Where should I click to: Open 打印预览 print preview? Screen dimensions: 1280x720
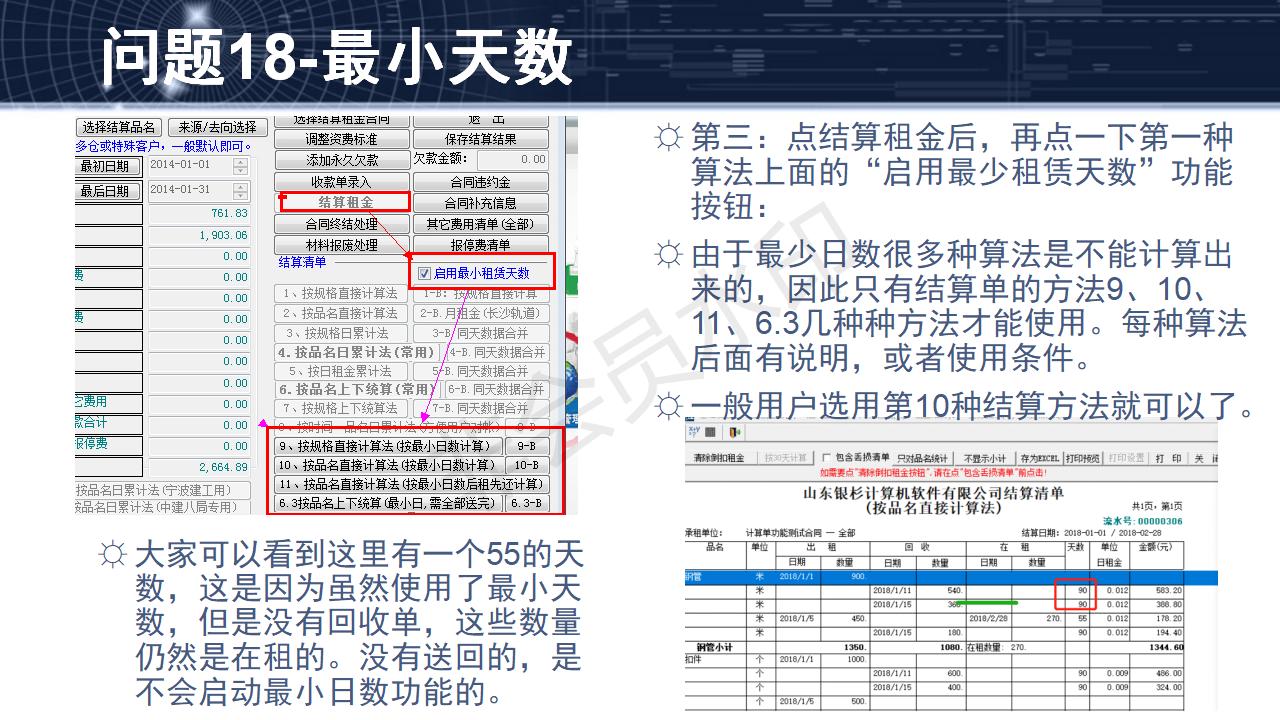pos(1084,458)
